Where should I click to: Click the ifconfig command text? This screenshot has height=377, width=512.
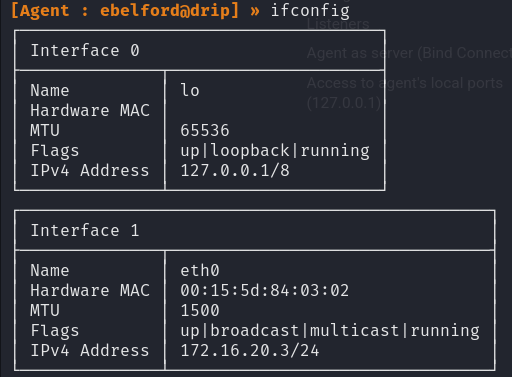(310, 11)
